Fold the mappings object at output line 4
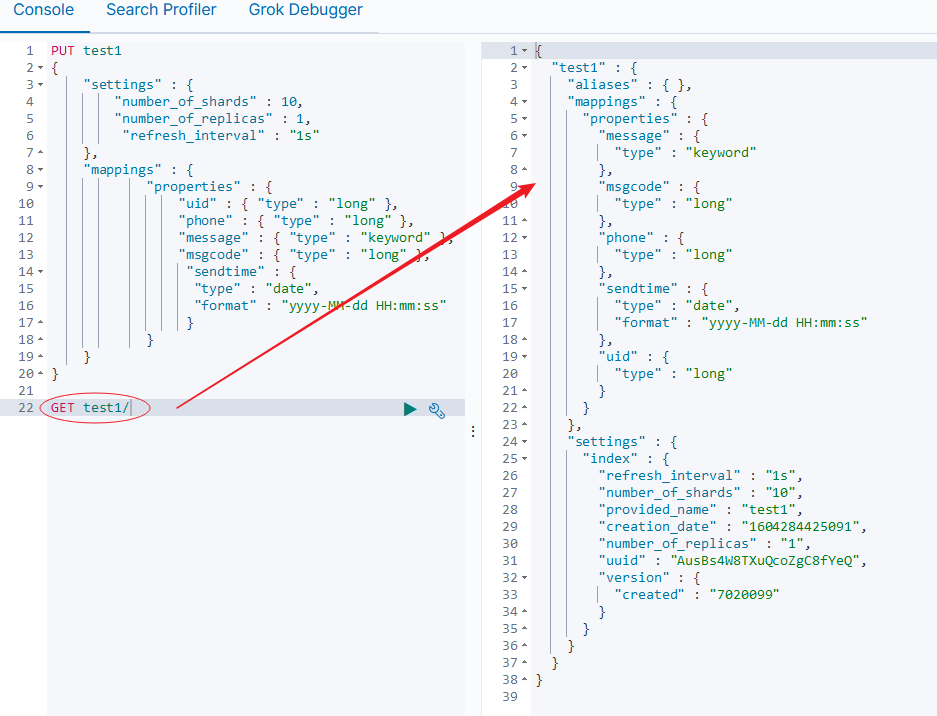 point(525,102)
